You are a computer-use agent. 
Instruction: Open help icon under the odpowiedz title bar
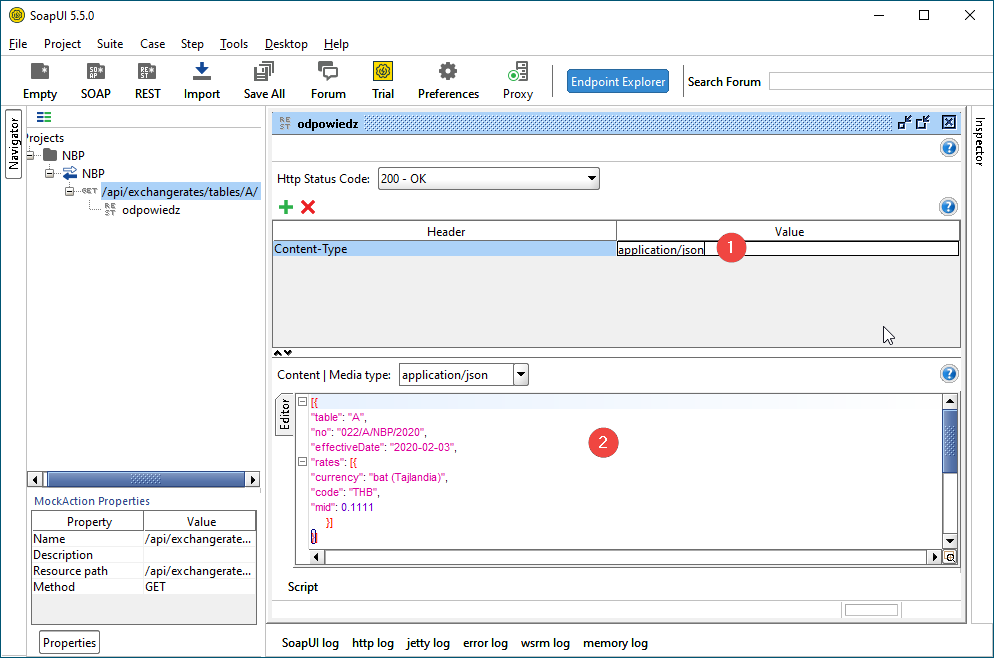click(949, 148)
